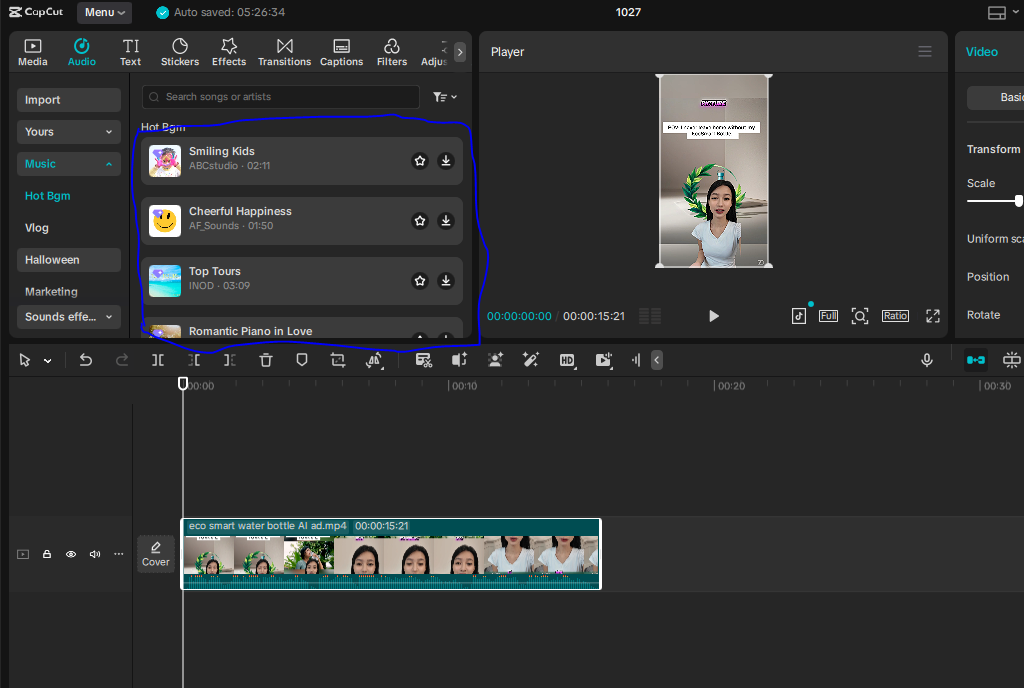Open the Stickers panel
The height and width of the screenshot is (688, 1024).
coord(180,52)
